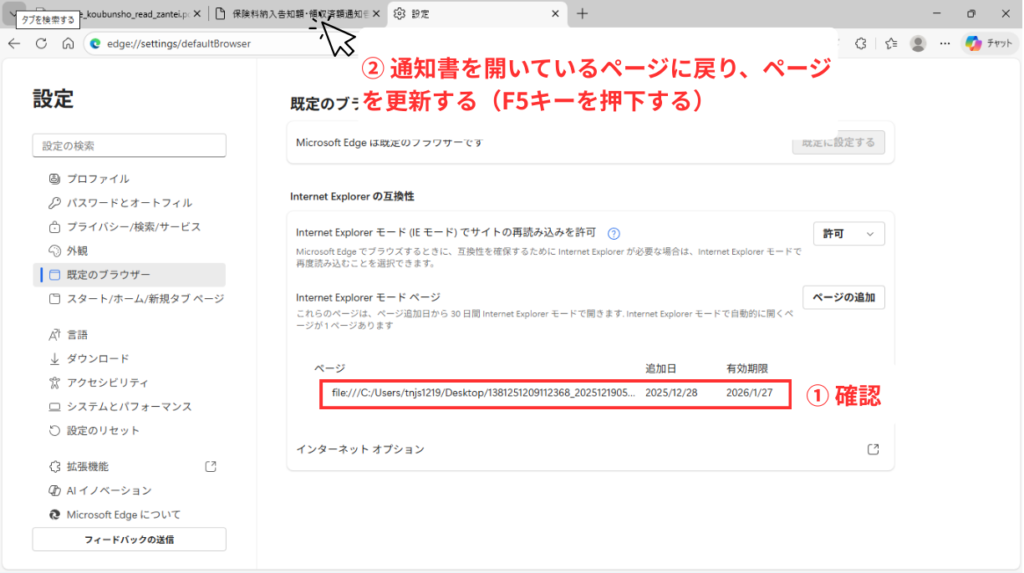
Task: Click the 既定に設定する button
Action: tap(839, 142)
